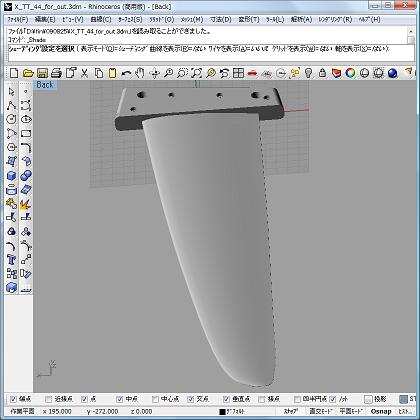The image size is (420, 420).
Task: Enable the 近接点 (Near) osnap checkbox
Action: click(x=49, y=399)
